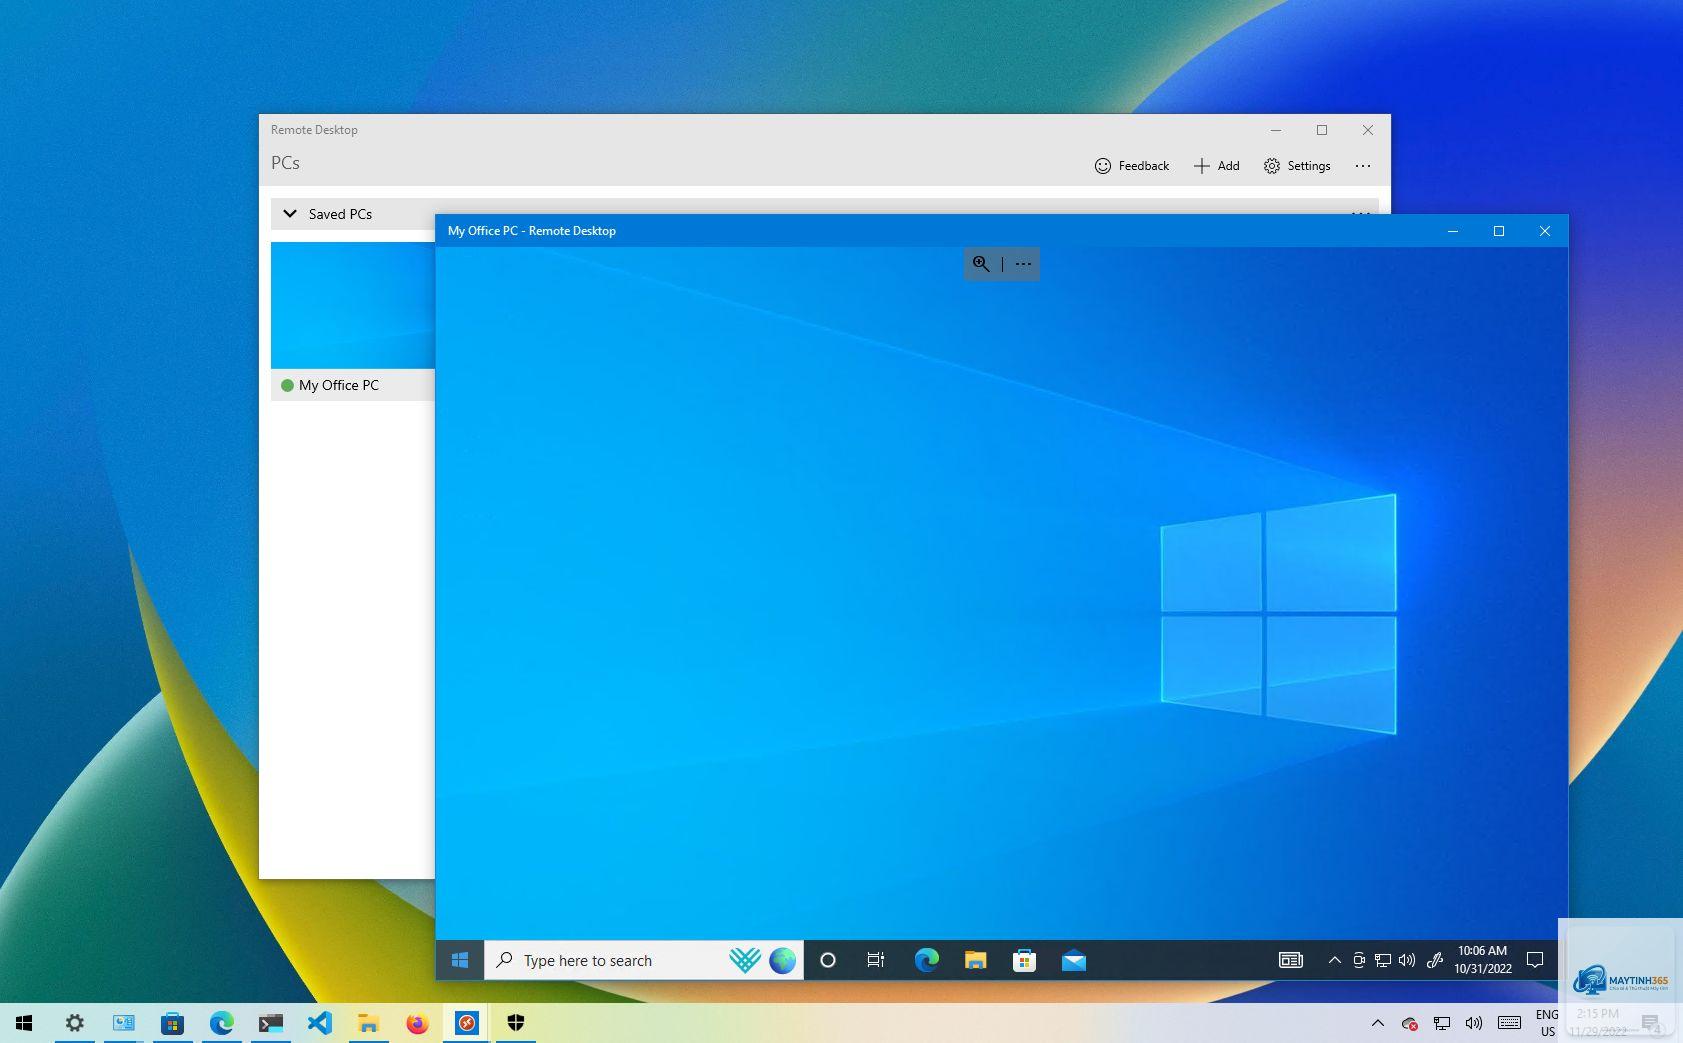
Task: Open Settings in the Remote Desktop window
Action: pos(1296,166)
